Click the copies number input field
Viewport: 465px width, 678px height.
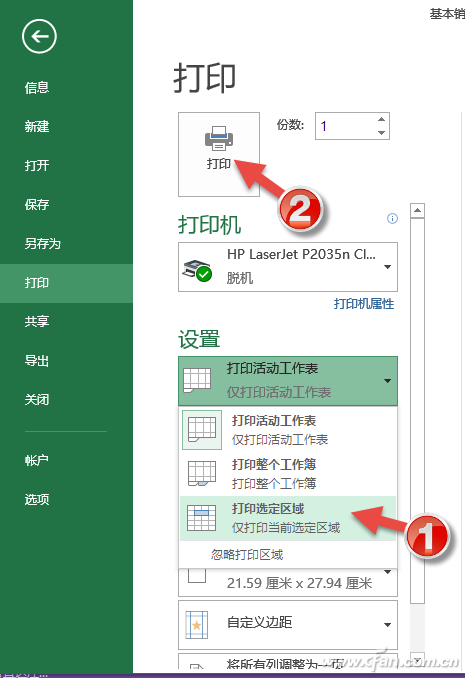[345, 126]
